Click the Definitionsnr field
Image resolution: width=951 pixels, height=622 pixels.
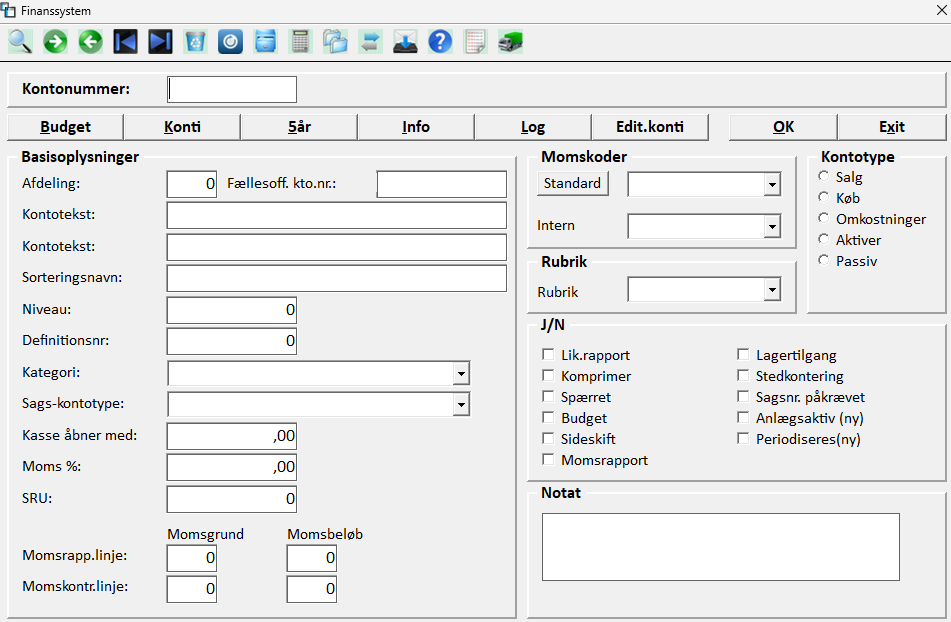pos(232,341)
